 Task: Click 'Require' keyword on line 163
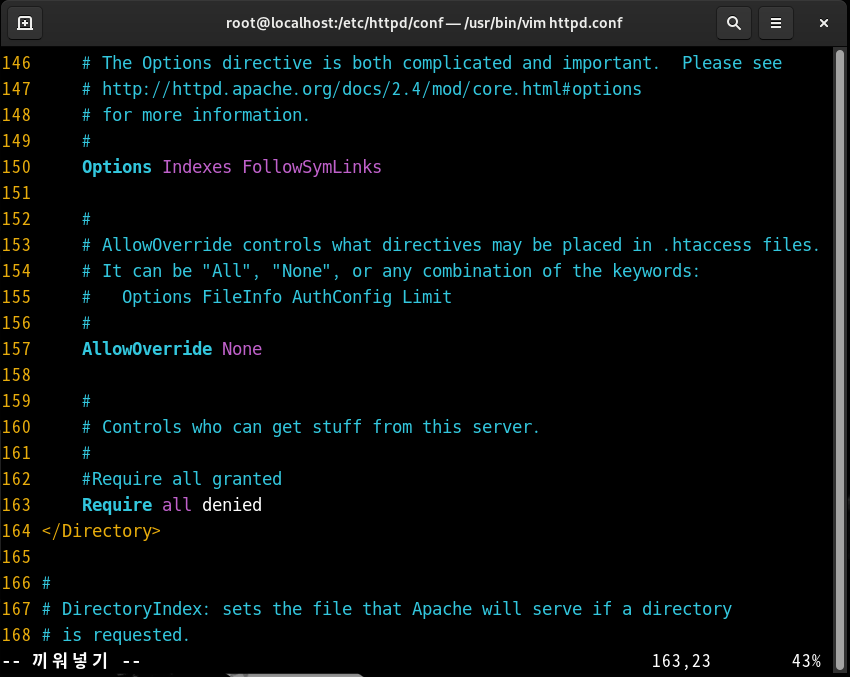pyautogui.click(x=117, y=505)
